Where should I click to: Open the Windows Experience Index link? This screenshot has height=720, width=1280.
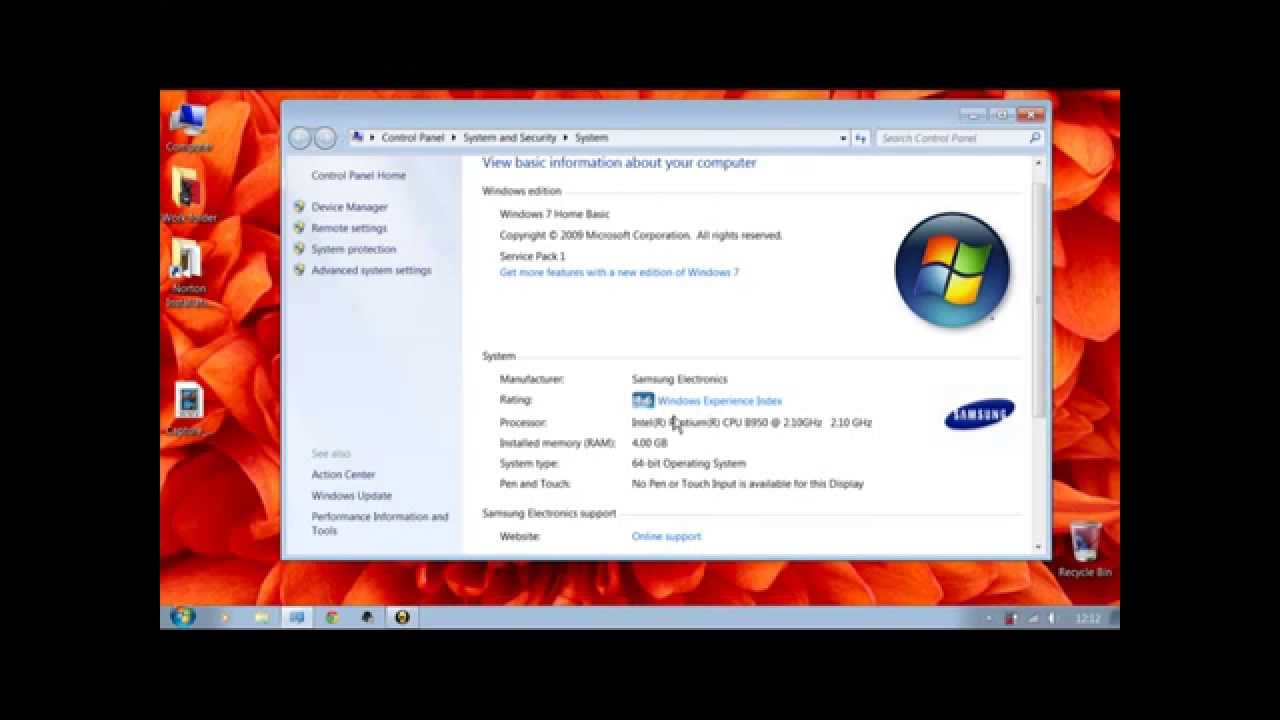tap(720, 401)
